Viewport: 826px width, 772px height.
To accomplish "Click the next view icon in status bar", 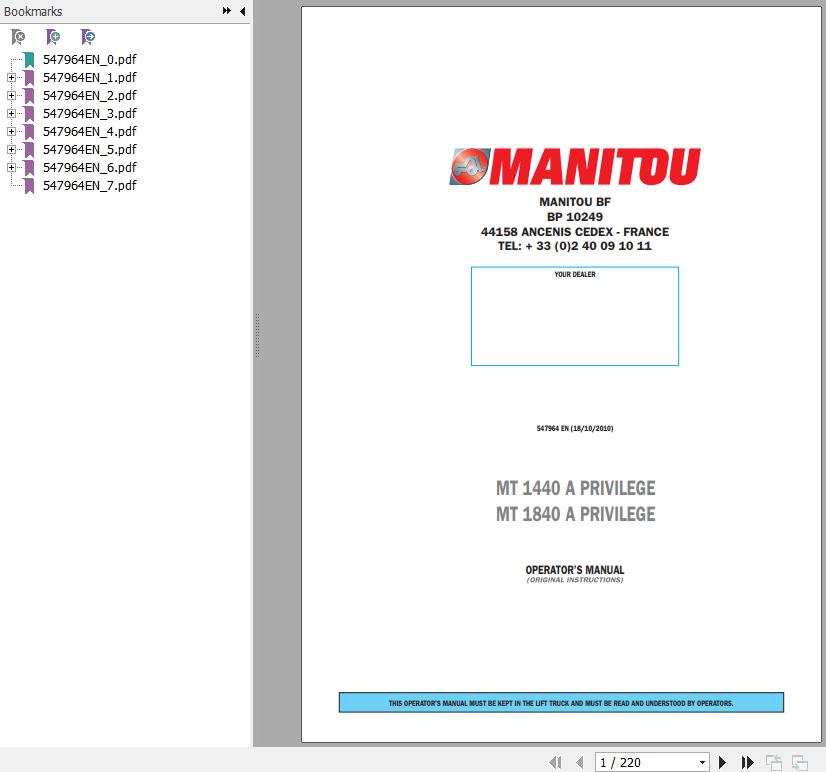I will pos(800,762).
